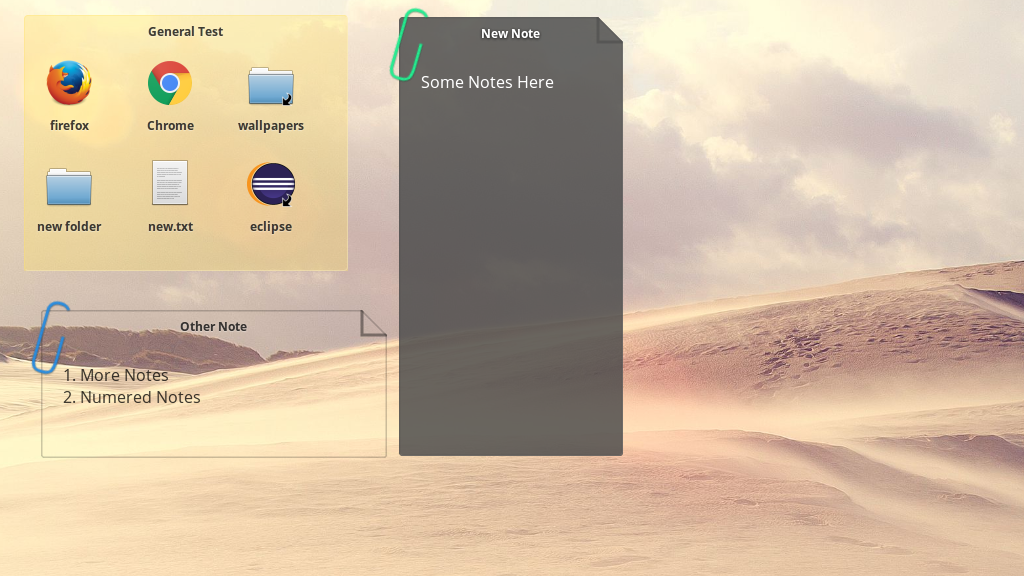Place cursor in 'Some Notes Here' text
This screenshot has width=1024, height=576.
click(x=487, y=82)
